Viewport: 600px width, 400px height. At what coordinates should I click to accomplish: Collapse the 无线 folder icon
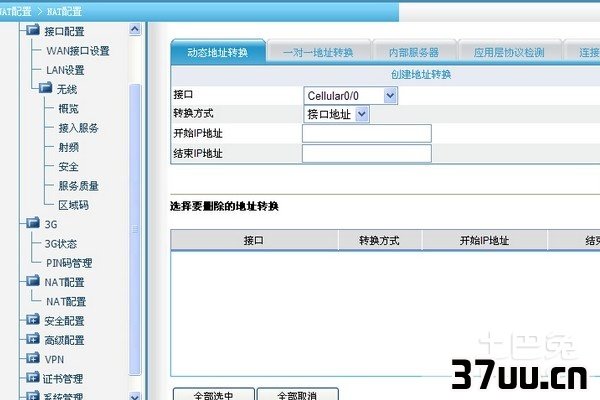45,88
